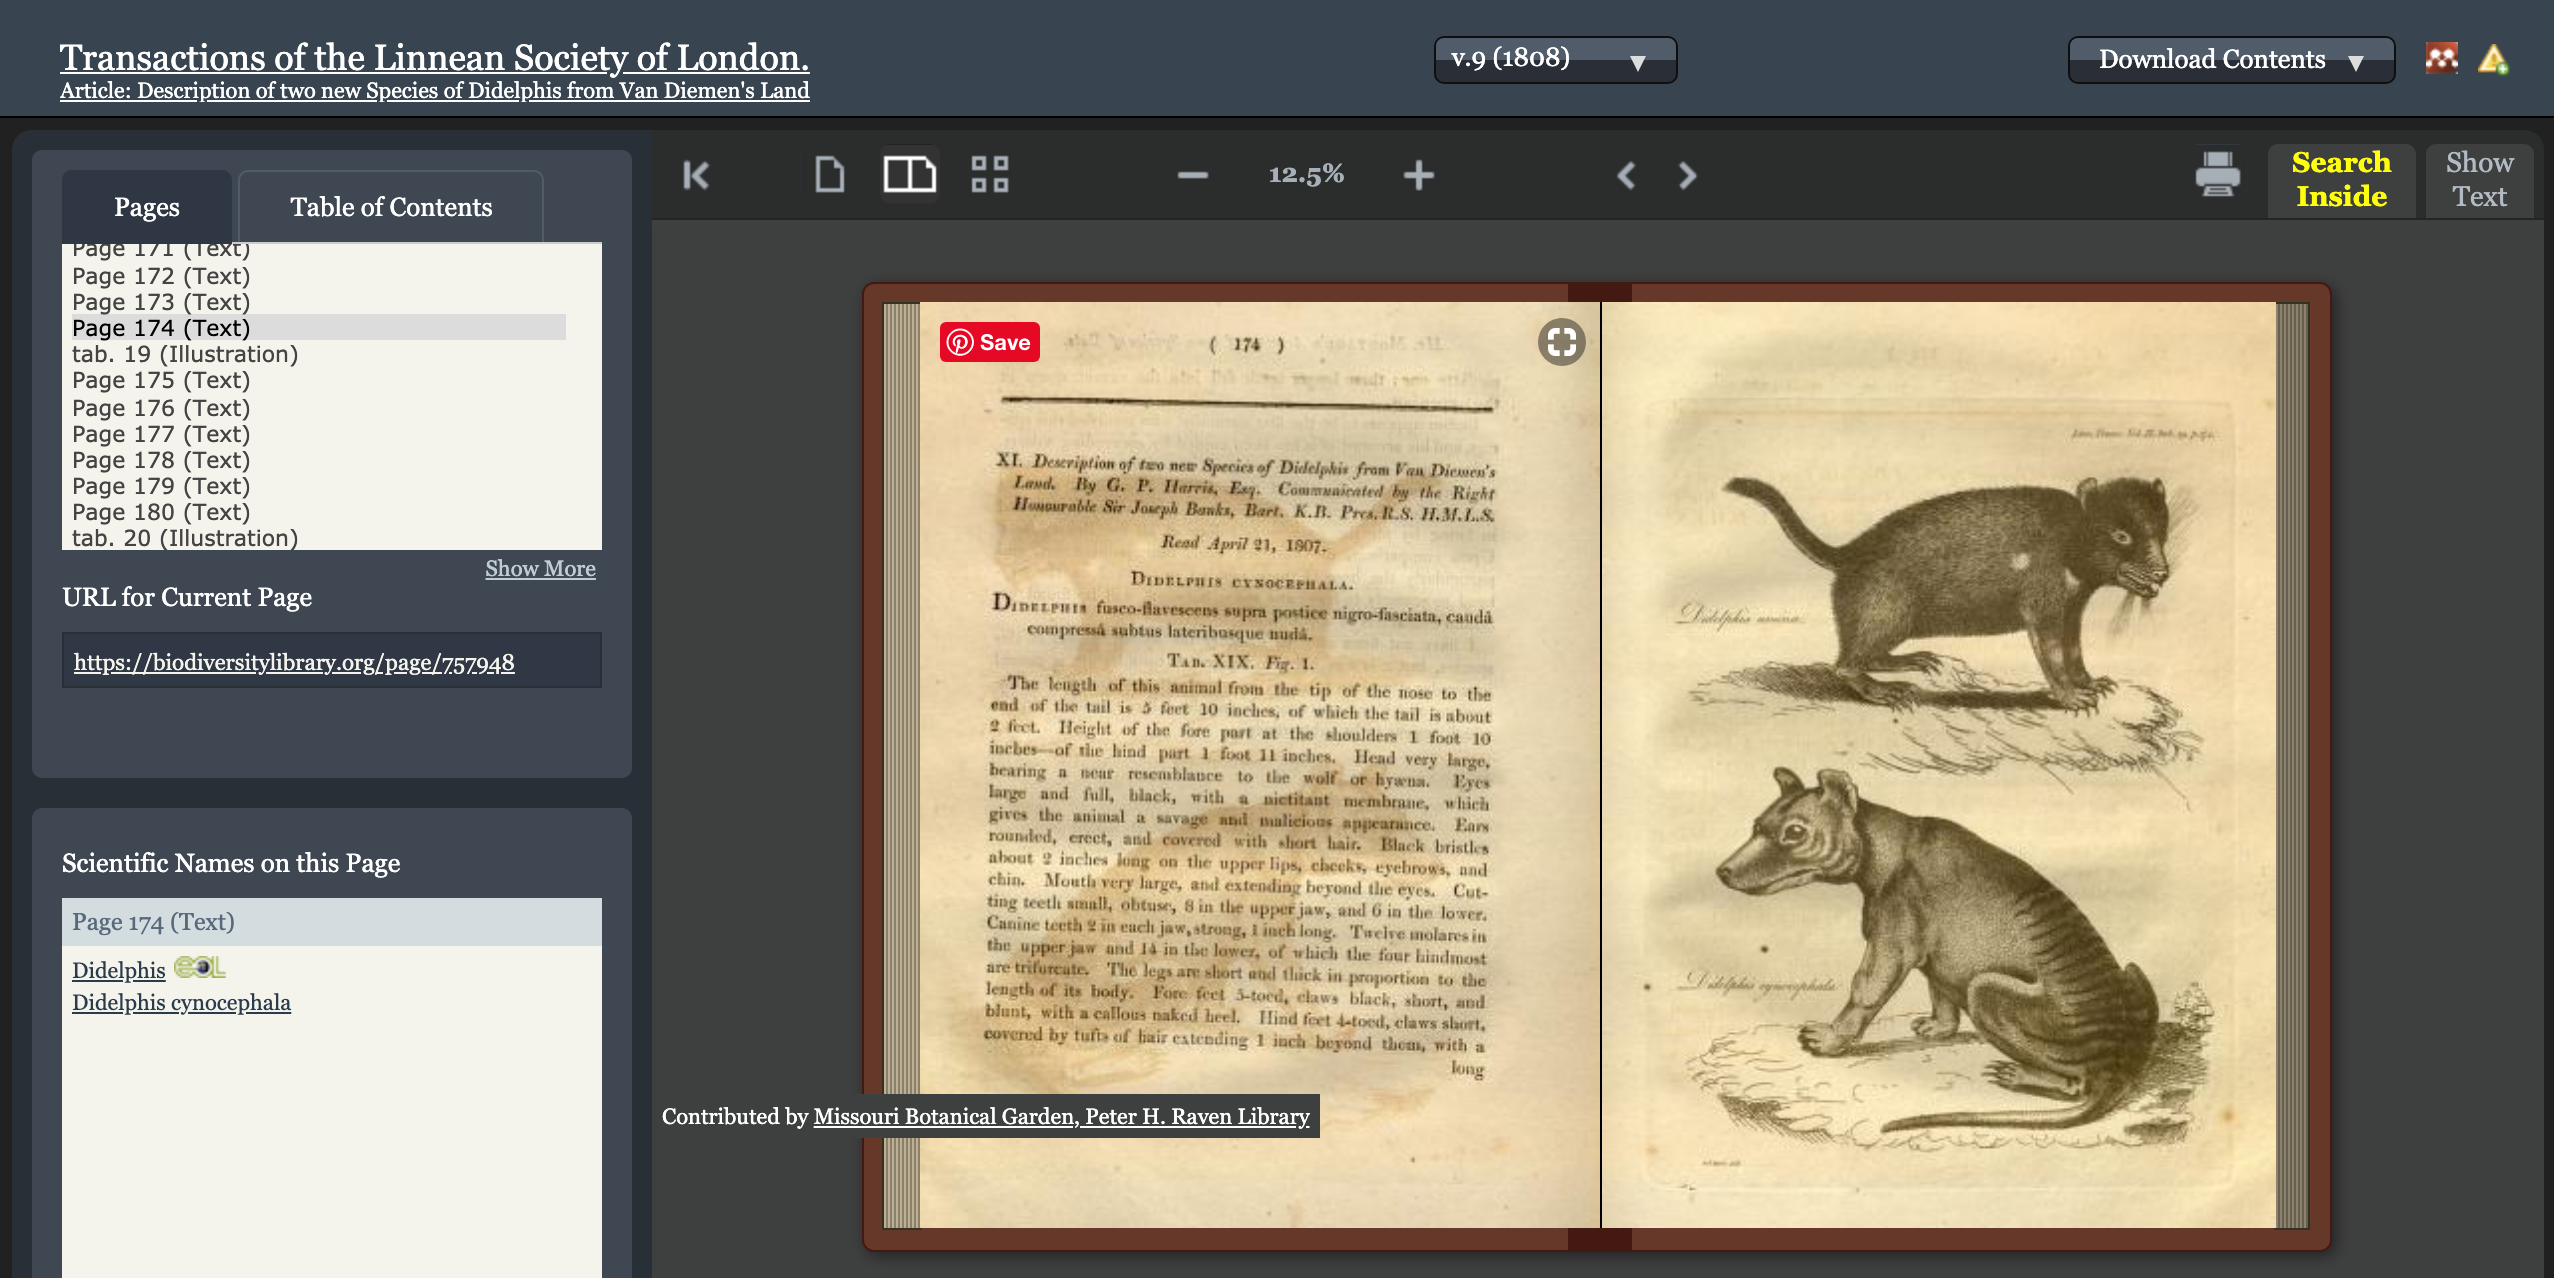2554x1278 pixels.
Task: Toggle Search Inside panel
Action: (2340, 179)
